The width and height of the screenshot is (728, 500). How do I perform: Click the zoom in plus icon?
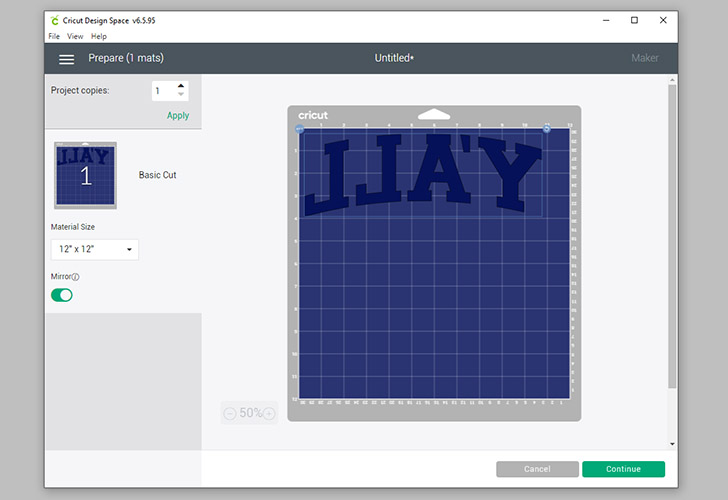click(x=269, y=413)
